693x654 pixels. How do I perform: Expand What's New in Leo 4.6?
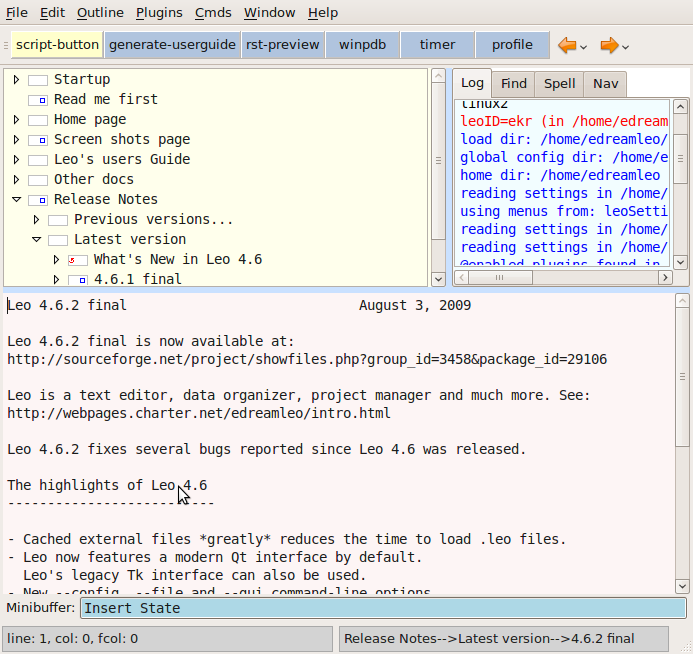[x=57, y=259]
